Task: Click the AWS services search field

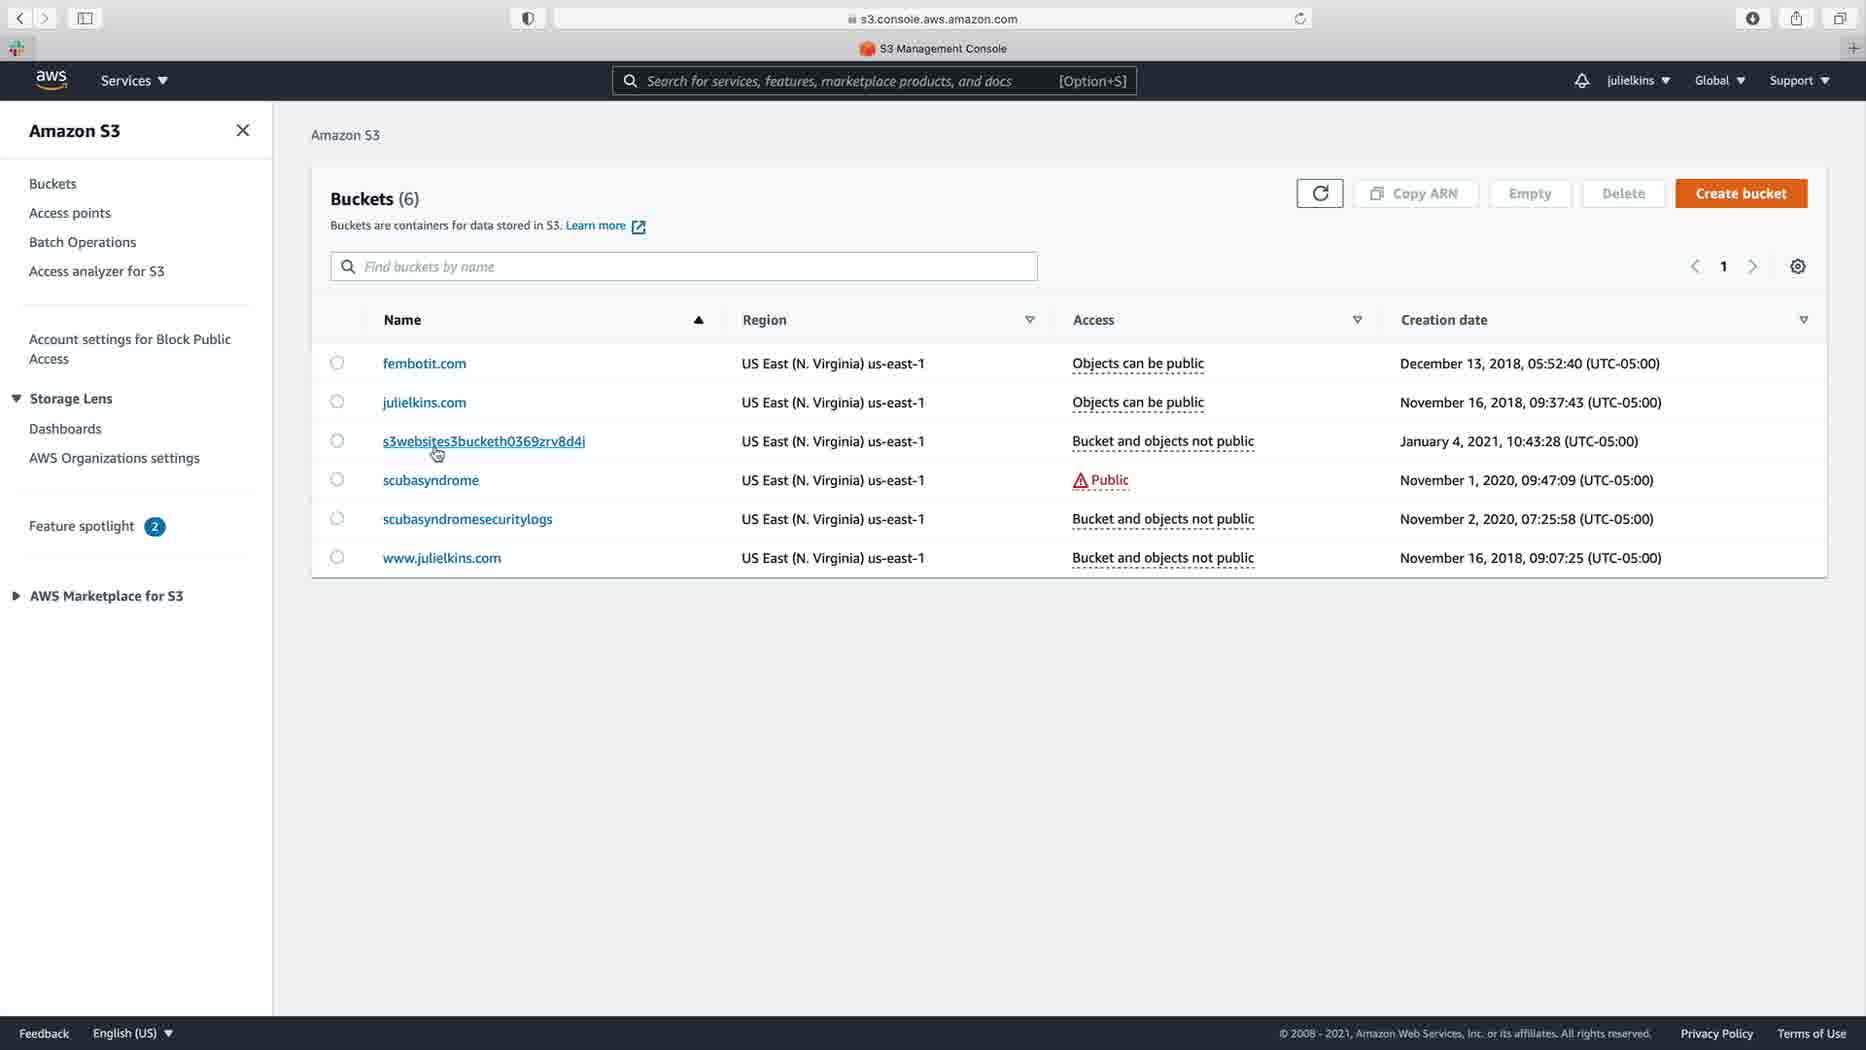Action: click(874, 81)
